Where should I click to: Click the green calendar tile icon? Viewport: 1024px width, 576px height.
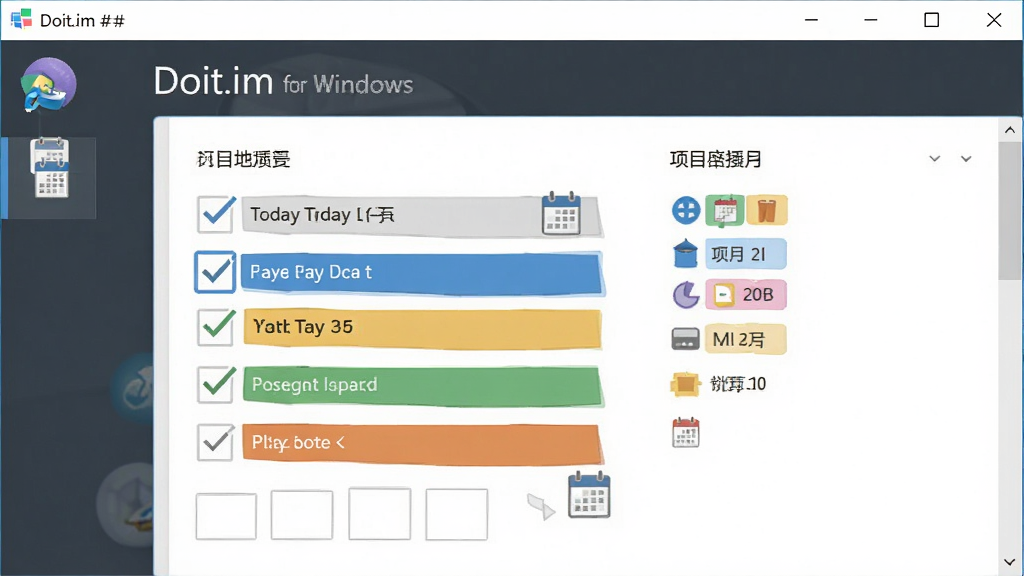[724, 210]
